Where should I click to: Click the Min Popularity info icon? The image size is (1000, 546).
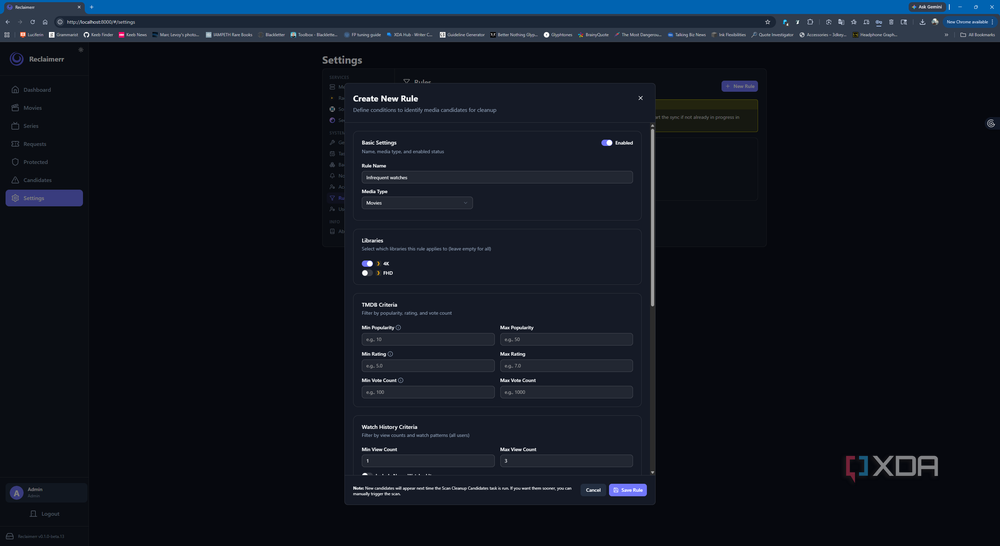(399, 328)
